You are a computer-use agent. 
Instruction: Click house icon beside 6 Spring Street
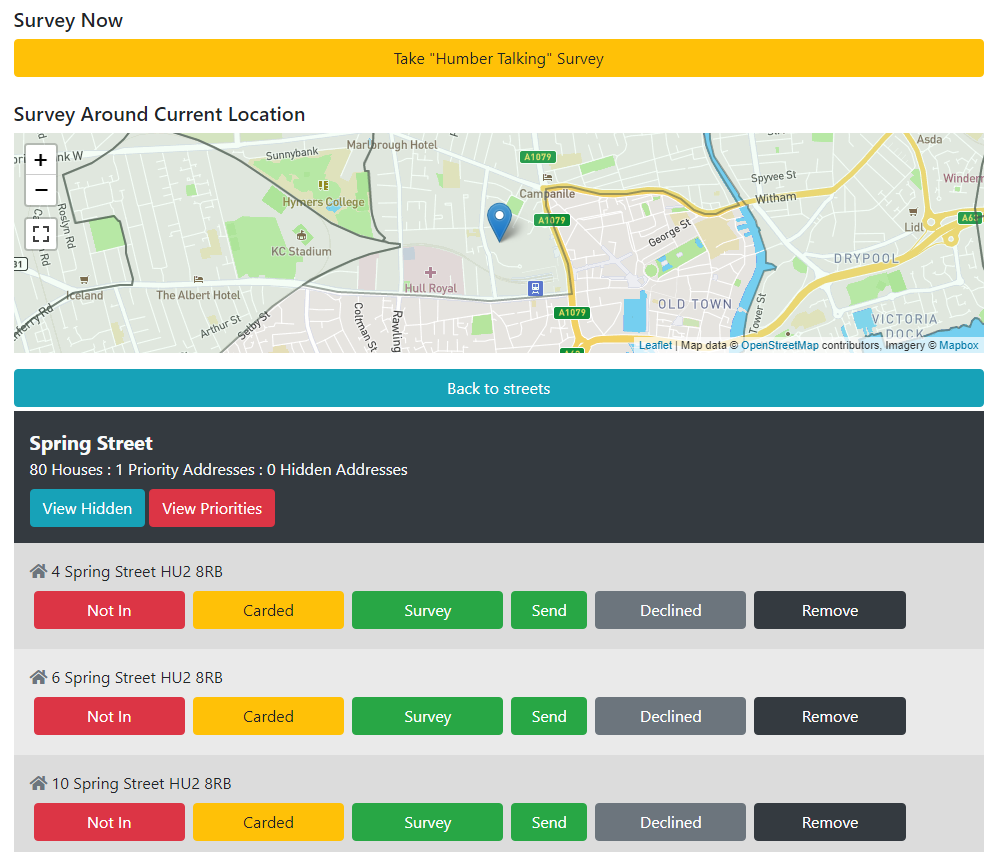click(39, 678)
